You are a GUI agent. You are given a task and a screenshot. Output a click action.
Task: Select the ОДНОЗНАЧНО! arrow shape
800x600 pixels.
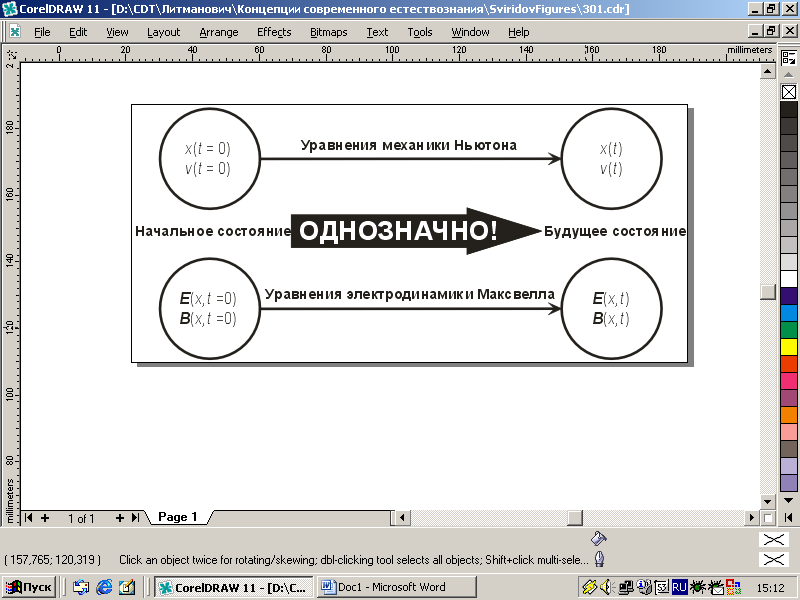(415, 231)
